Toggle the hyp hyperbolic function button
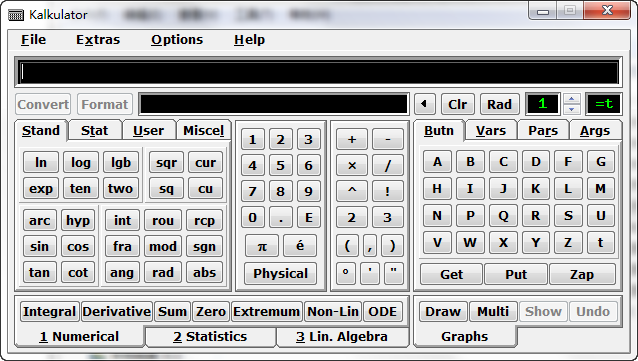The height and width of the screenshot is (361, 638). (78, 220)
